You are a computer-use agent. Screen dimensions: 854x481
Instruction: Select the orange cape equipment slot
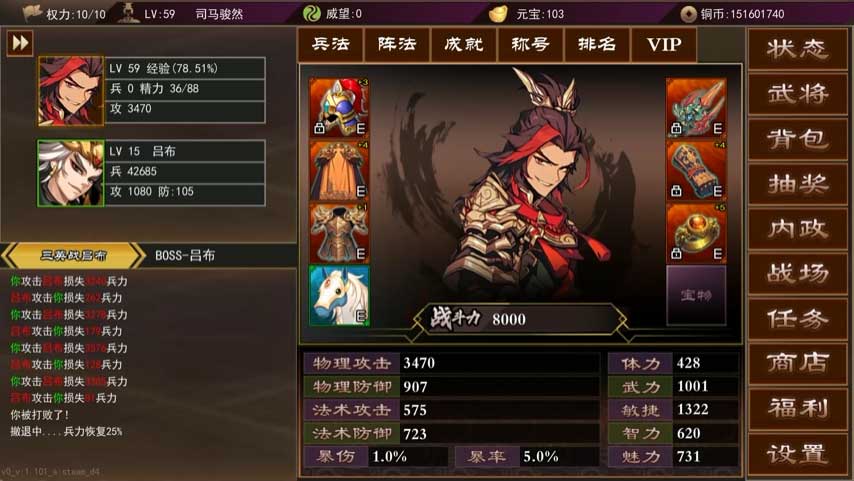[339, 171]
